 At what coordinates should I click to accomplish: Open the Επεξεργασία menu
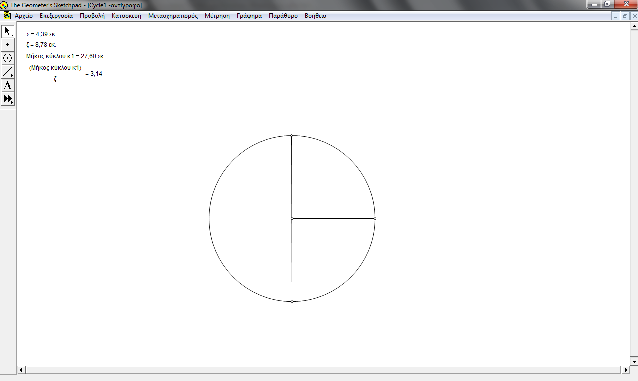coord(56,16)
